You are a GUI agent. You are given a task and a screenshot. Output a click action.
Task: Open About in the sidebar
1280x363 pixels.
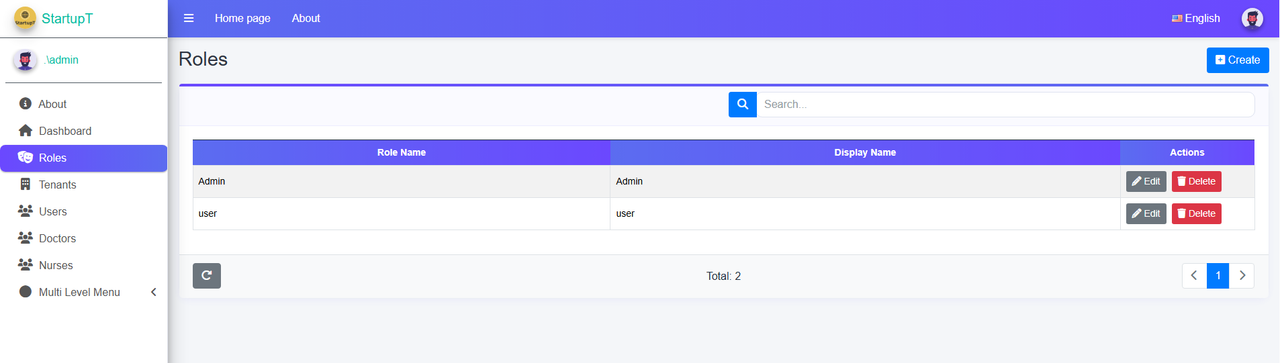pyautogui.click(x=84, y=104)
